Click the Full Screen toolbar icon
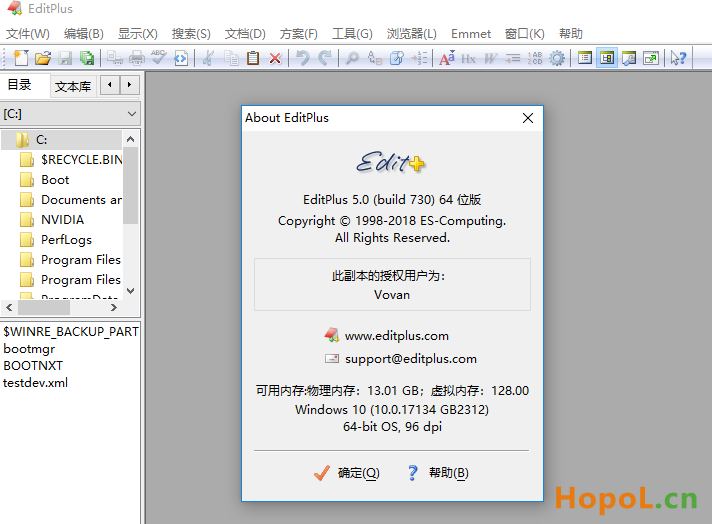The image size is (712, 524). click(651, 58)
